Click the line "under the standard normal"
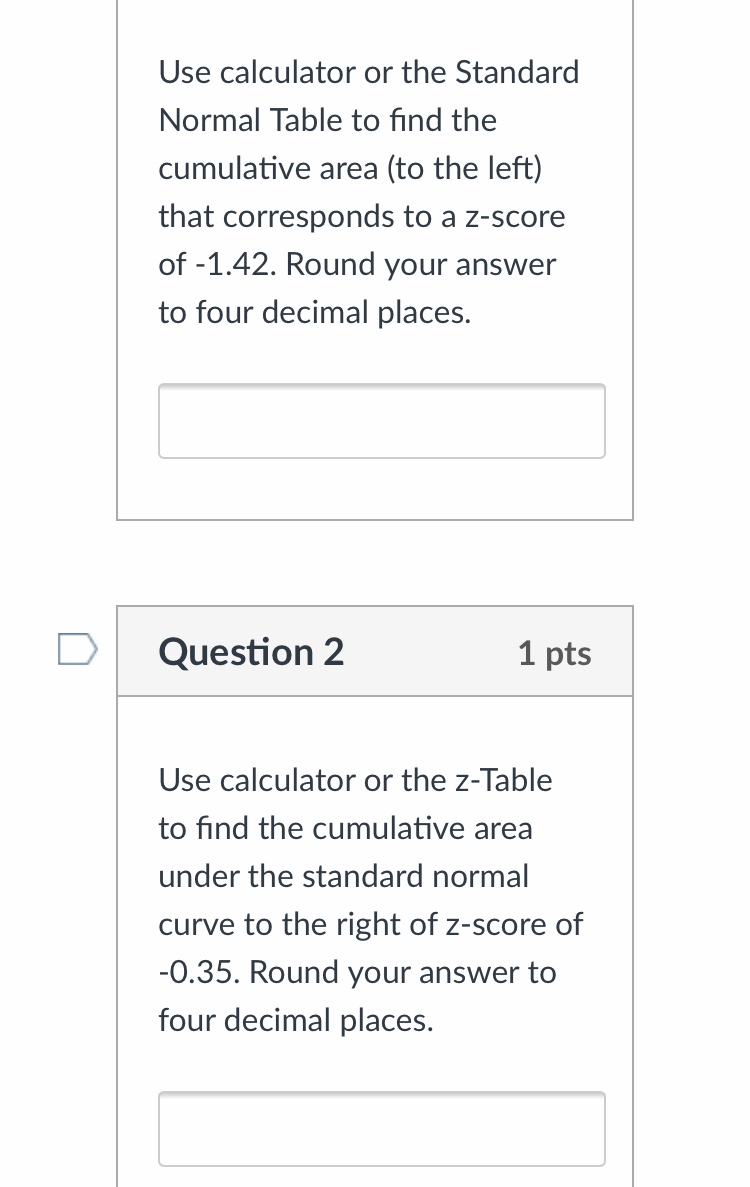 (343, 876)
